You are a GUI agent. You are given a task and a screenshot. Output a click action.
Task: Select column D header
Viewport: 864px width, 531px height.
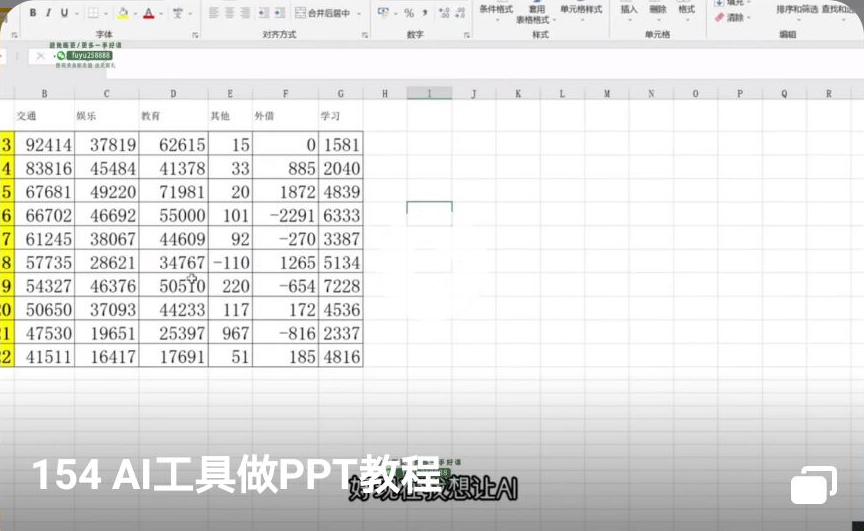[173, 93]
